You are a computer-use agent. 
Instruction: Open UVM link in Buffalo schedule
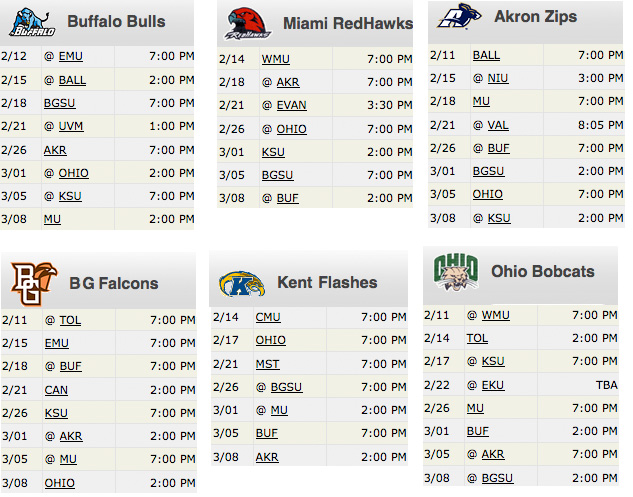[71, 126]
